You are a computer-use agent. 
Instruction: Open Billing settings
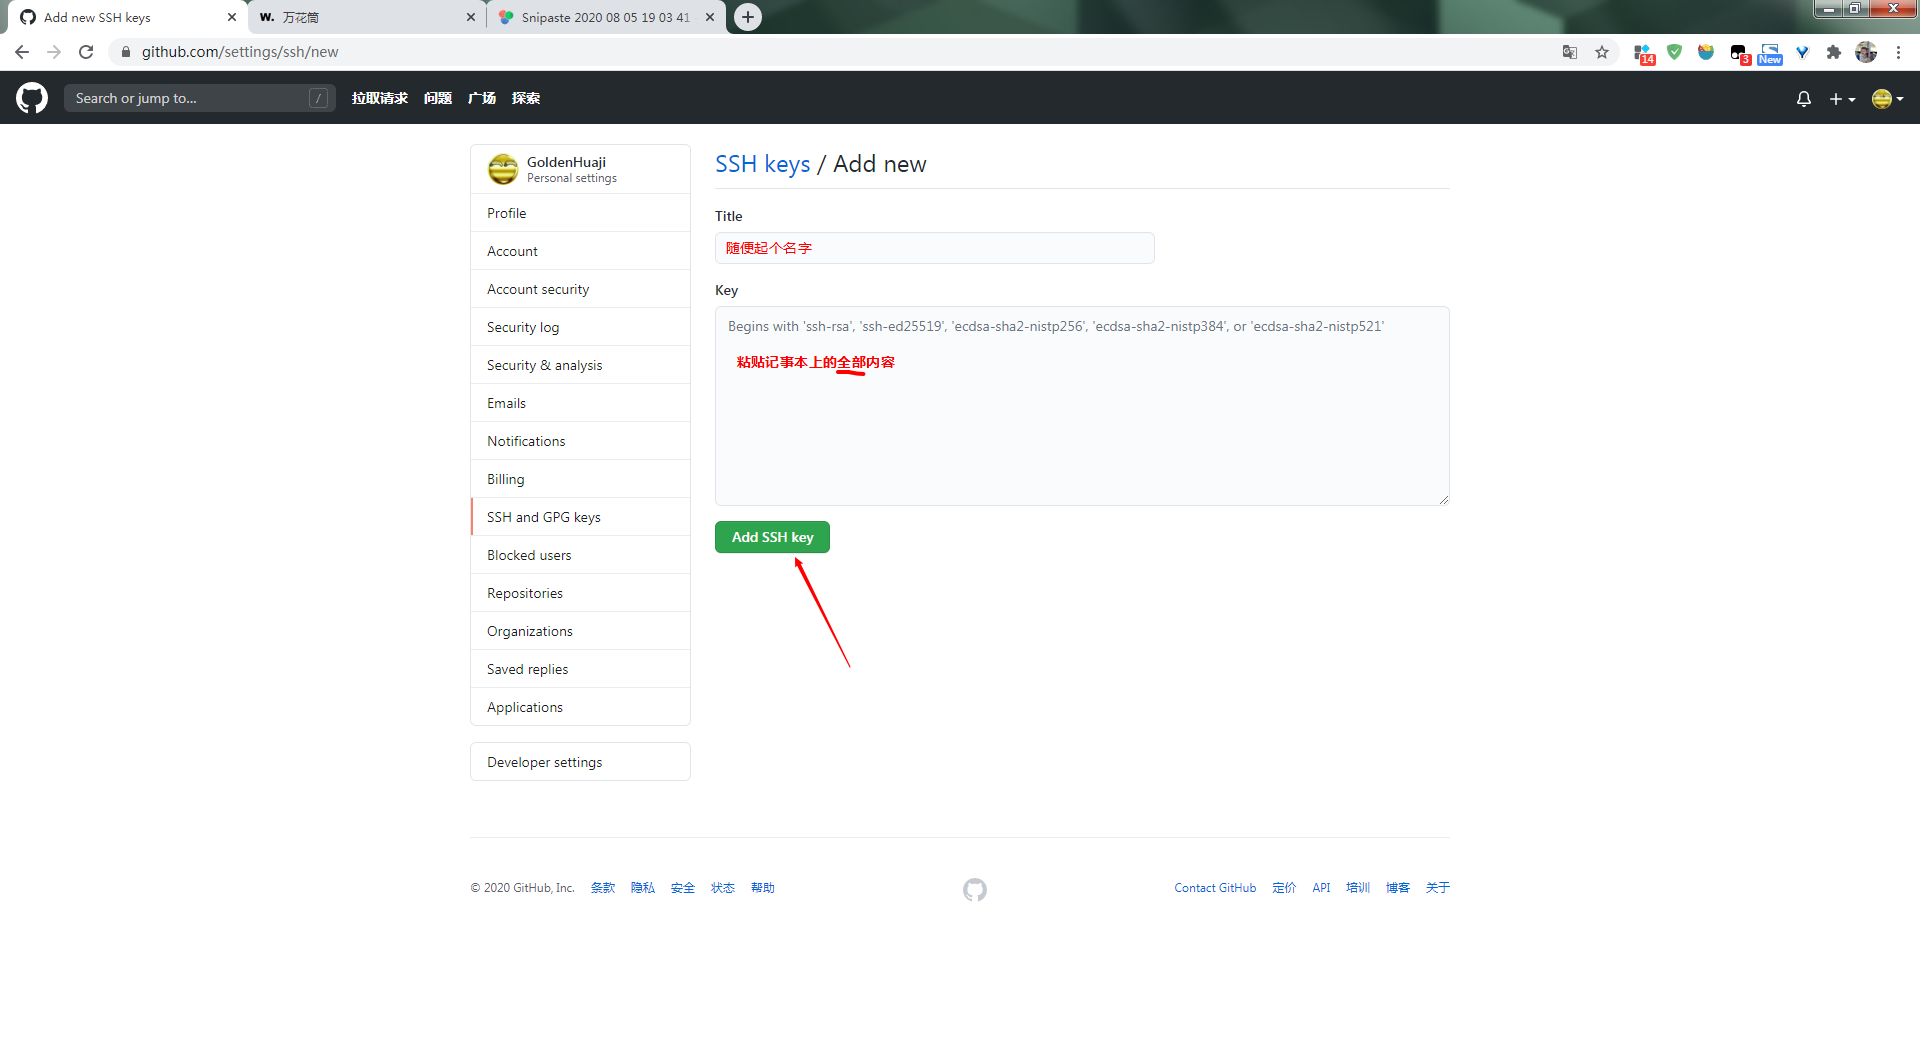click(x=580, y=479)
